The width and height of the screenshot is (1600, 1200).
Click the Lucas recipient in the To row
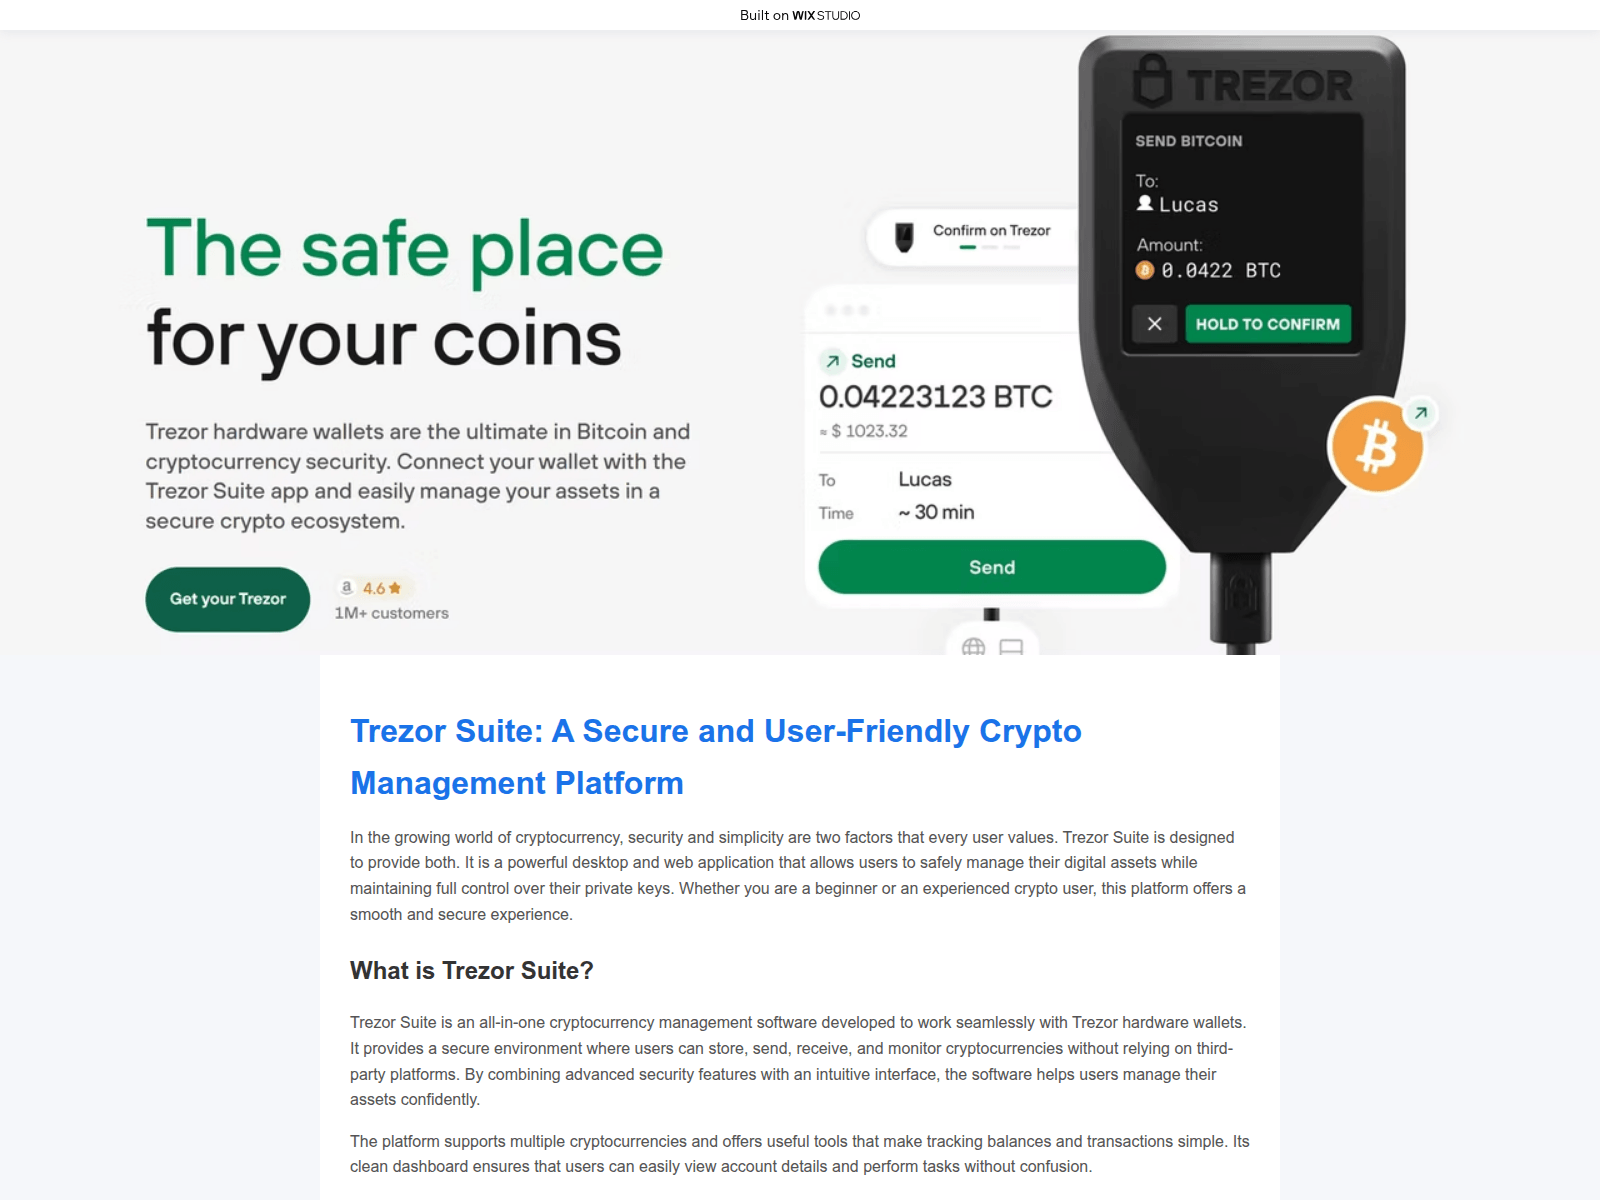click(925, 480)
